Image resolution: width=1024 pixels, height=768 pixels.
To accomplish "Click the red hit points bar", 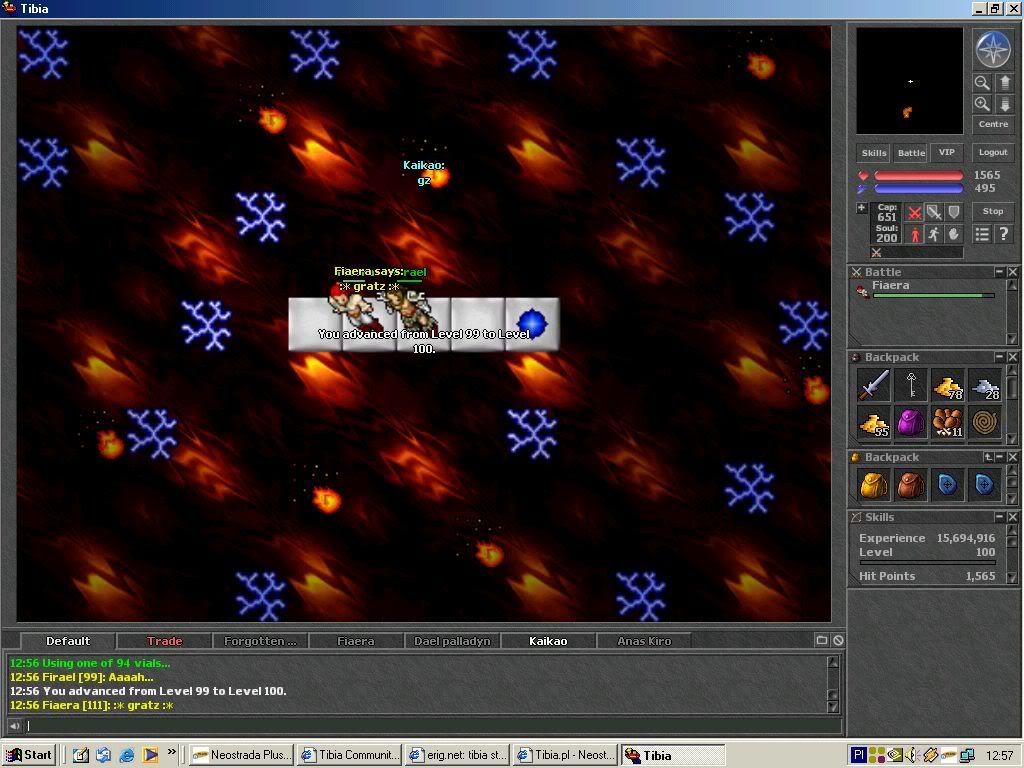I will point(918,175).
